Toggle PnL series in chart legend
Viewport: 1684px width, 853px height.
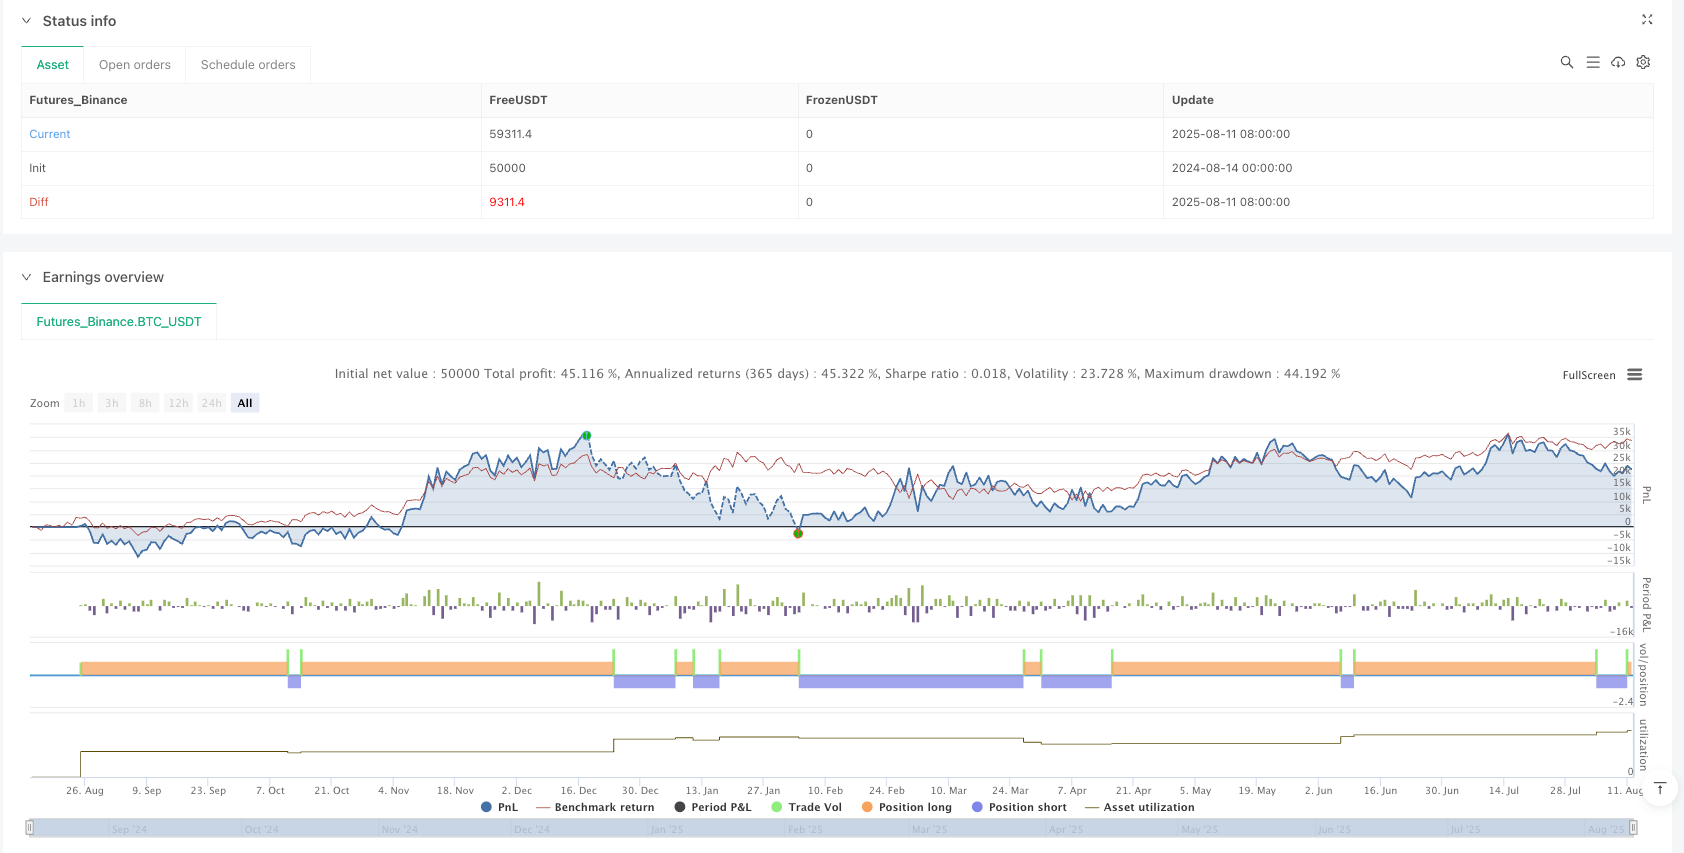[500, 807]
